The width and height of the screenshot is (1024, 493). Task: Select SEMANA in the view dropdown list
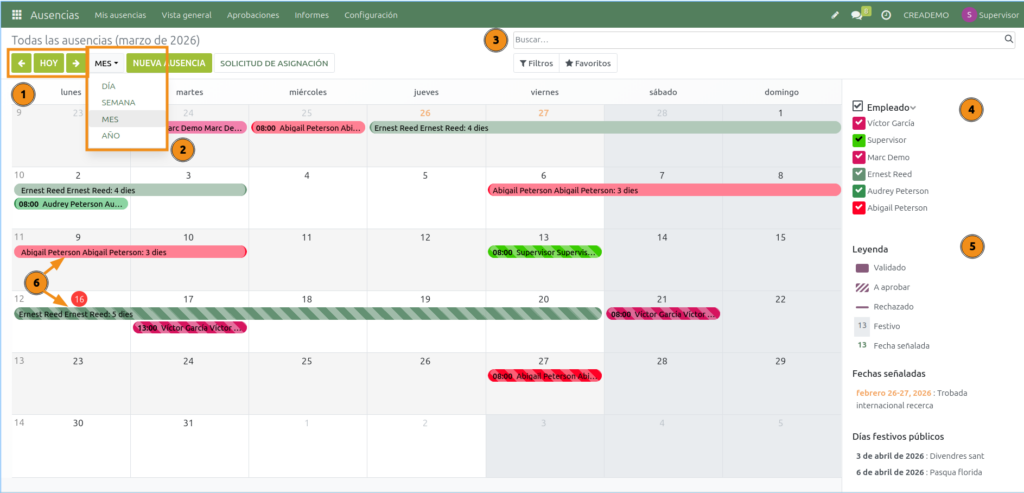tap(118, 102)
